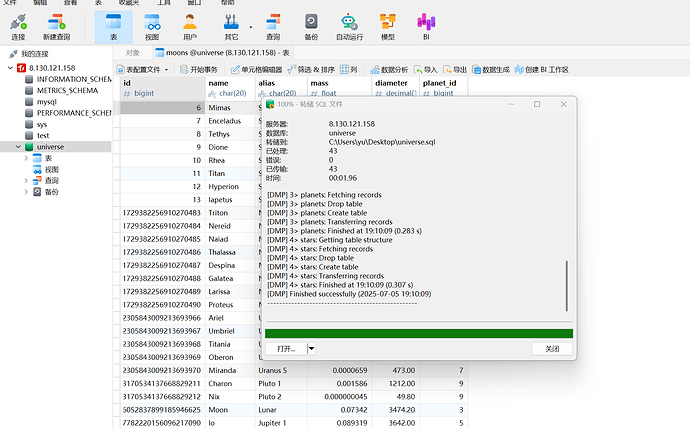Click the id column header

pos(162,88)
